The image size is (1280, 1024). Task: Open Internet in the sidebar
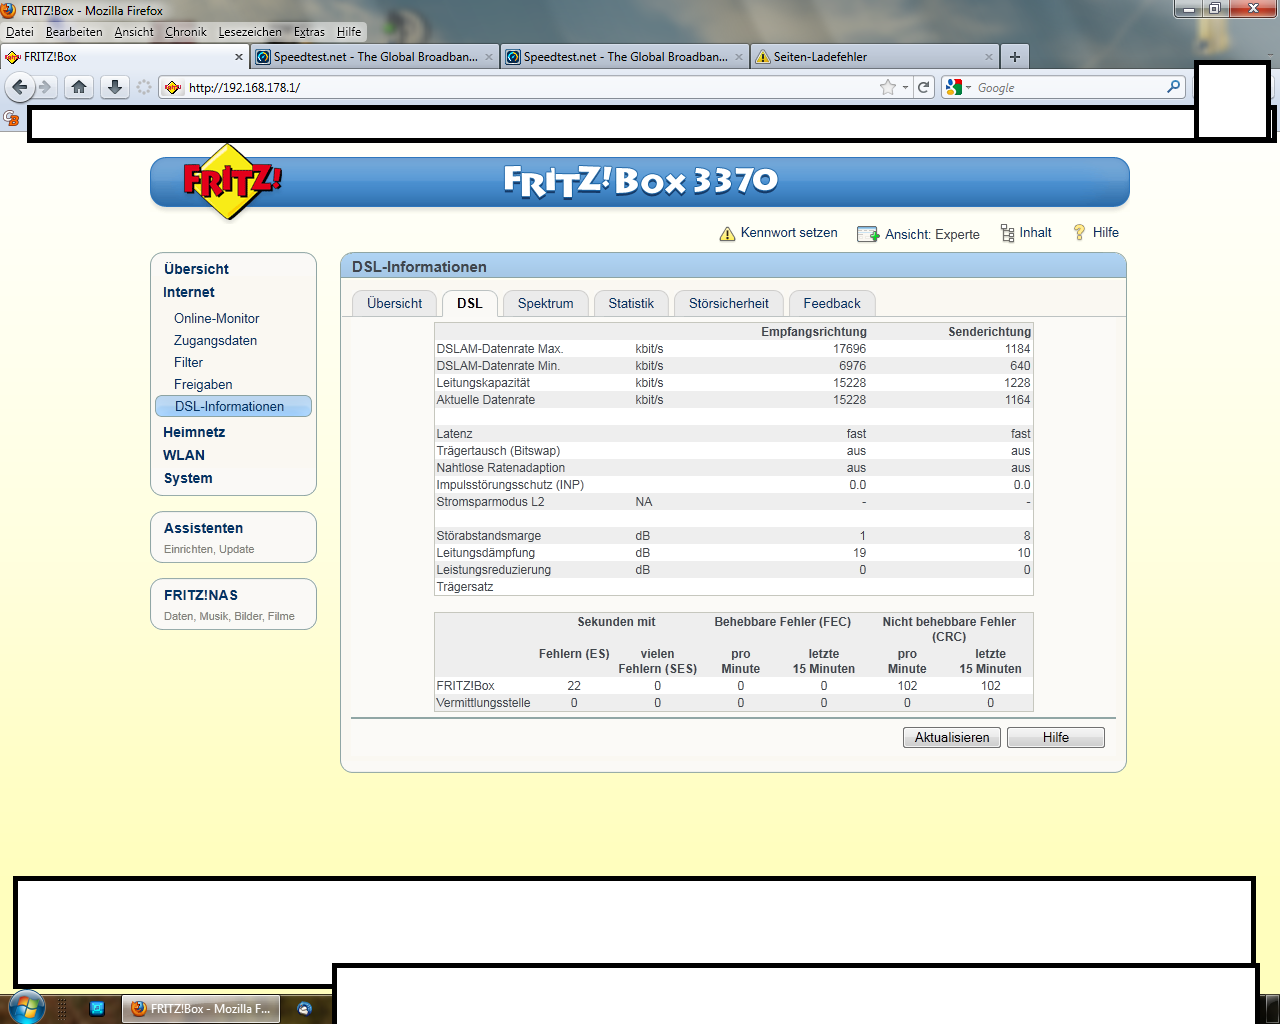pyautogui.click(x=189, y=292)
